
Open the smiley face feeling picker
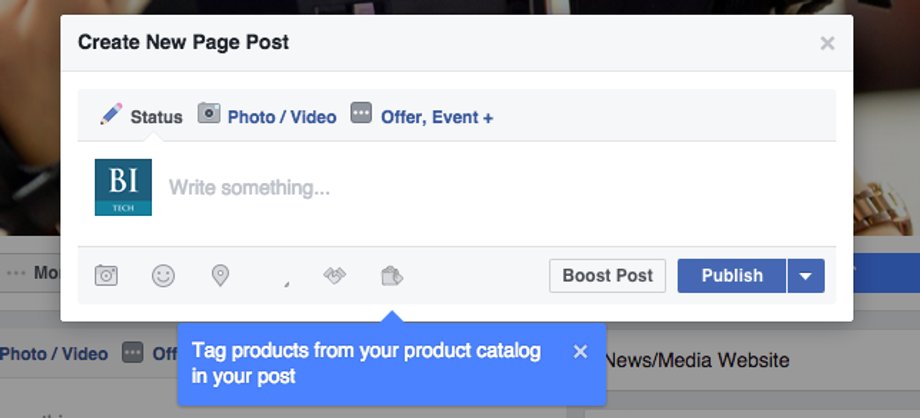(x=163, y=275)
